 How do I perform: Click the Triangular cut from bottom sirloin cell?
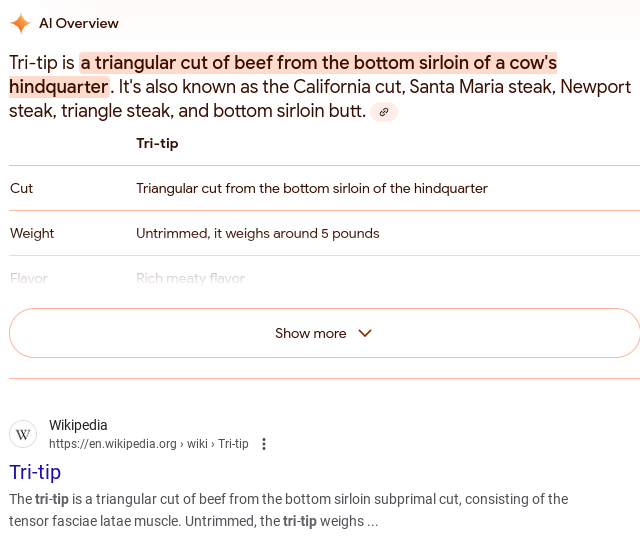312,188
